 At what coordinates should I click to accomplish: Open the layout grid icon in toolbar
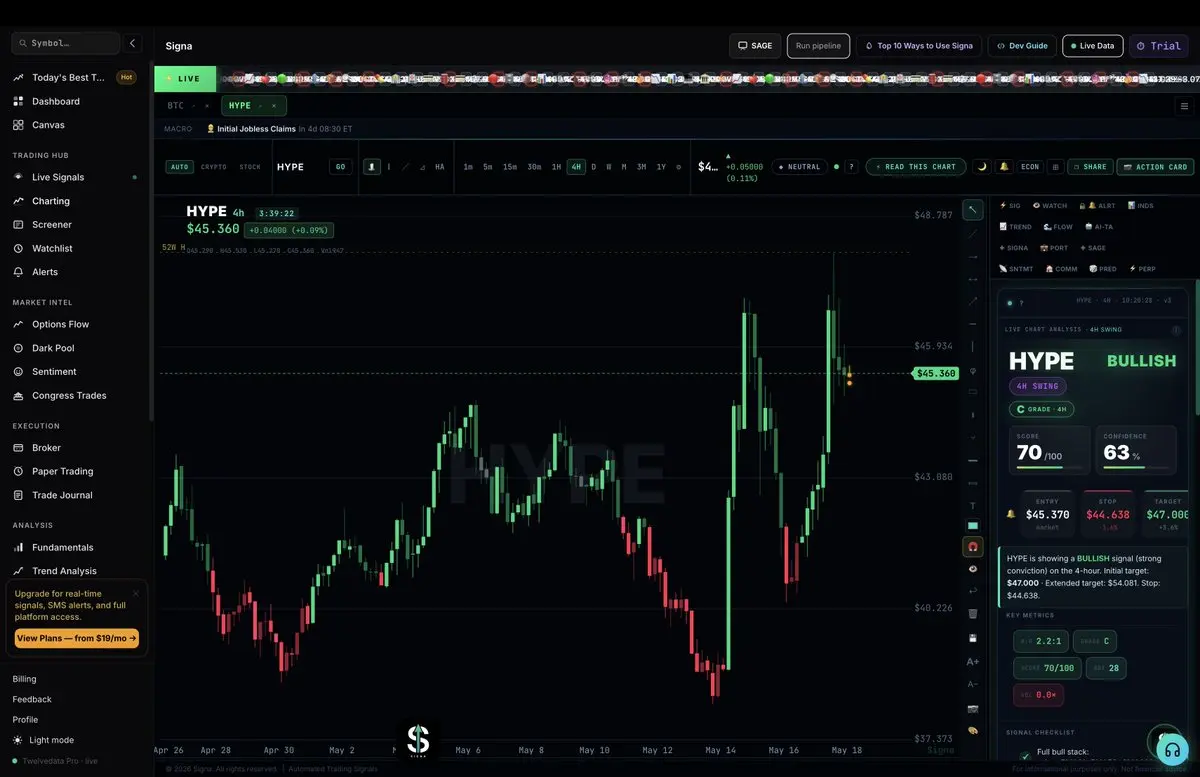click(1055, 167)
